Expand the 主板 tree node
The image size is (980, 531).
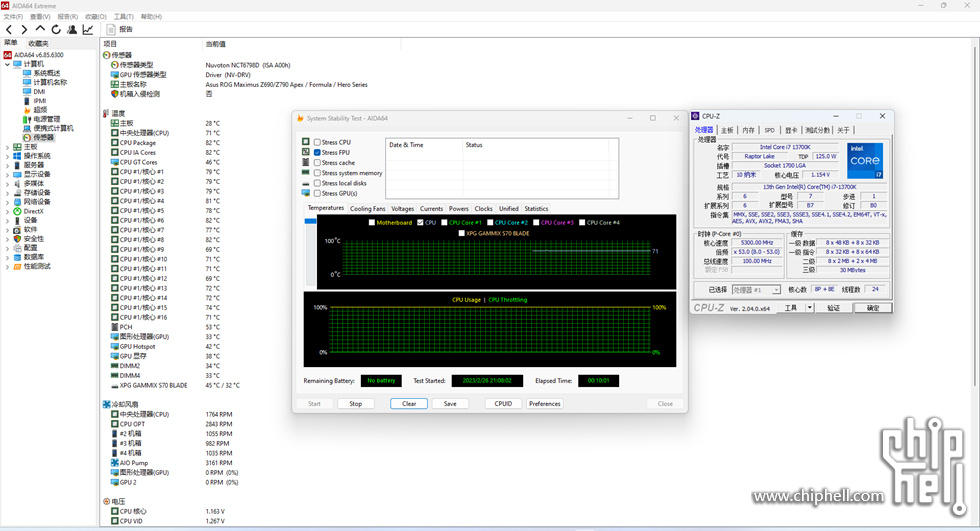(7, 146)
